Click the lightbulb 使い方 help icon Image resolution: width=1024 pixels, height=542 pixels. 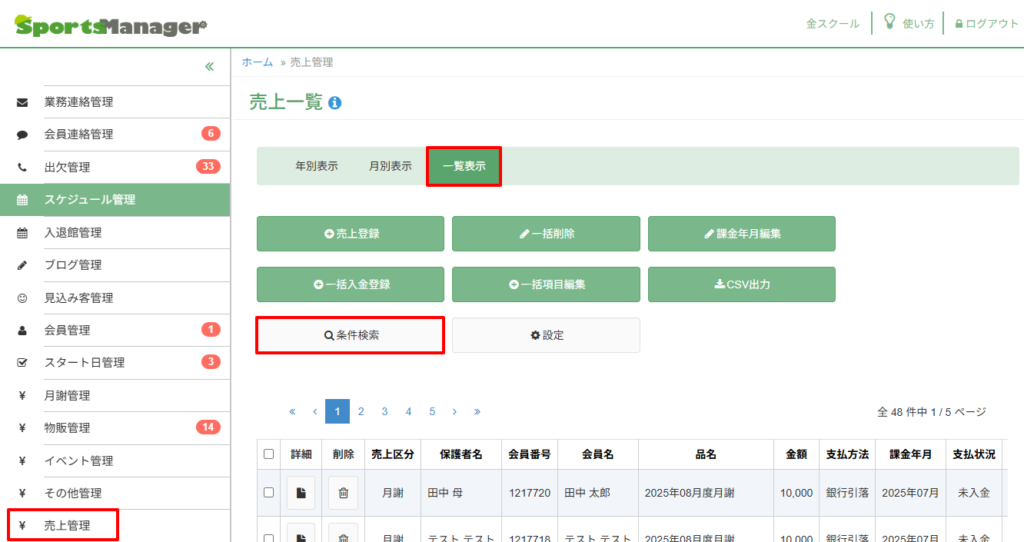[889, 22]
